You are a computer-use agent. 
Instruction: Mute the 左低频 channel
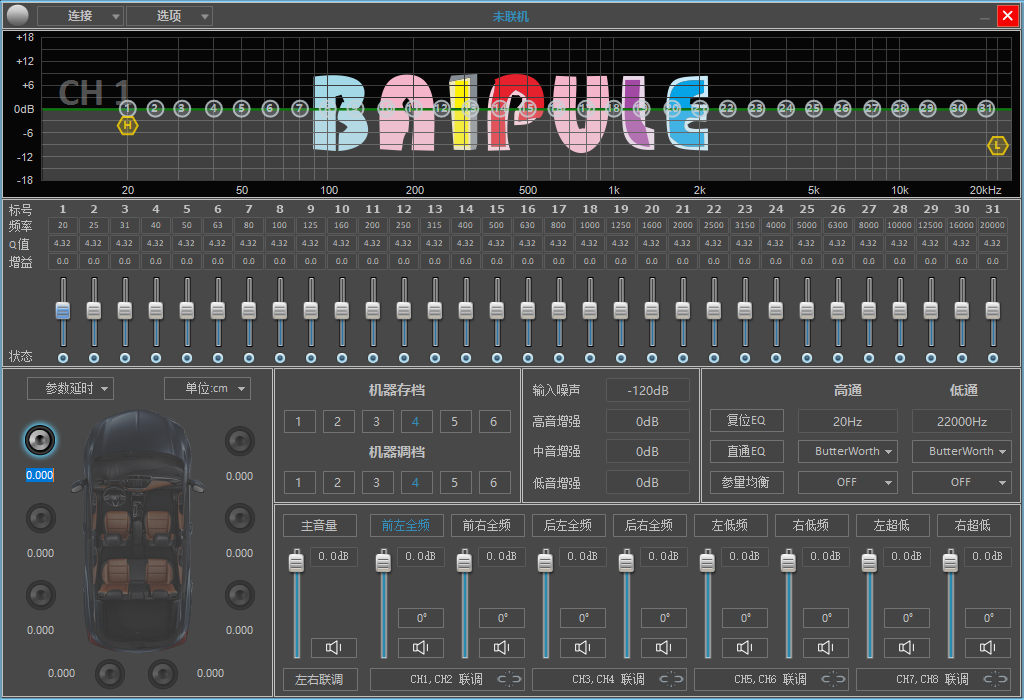click(744, 647)
